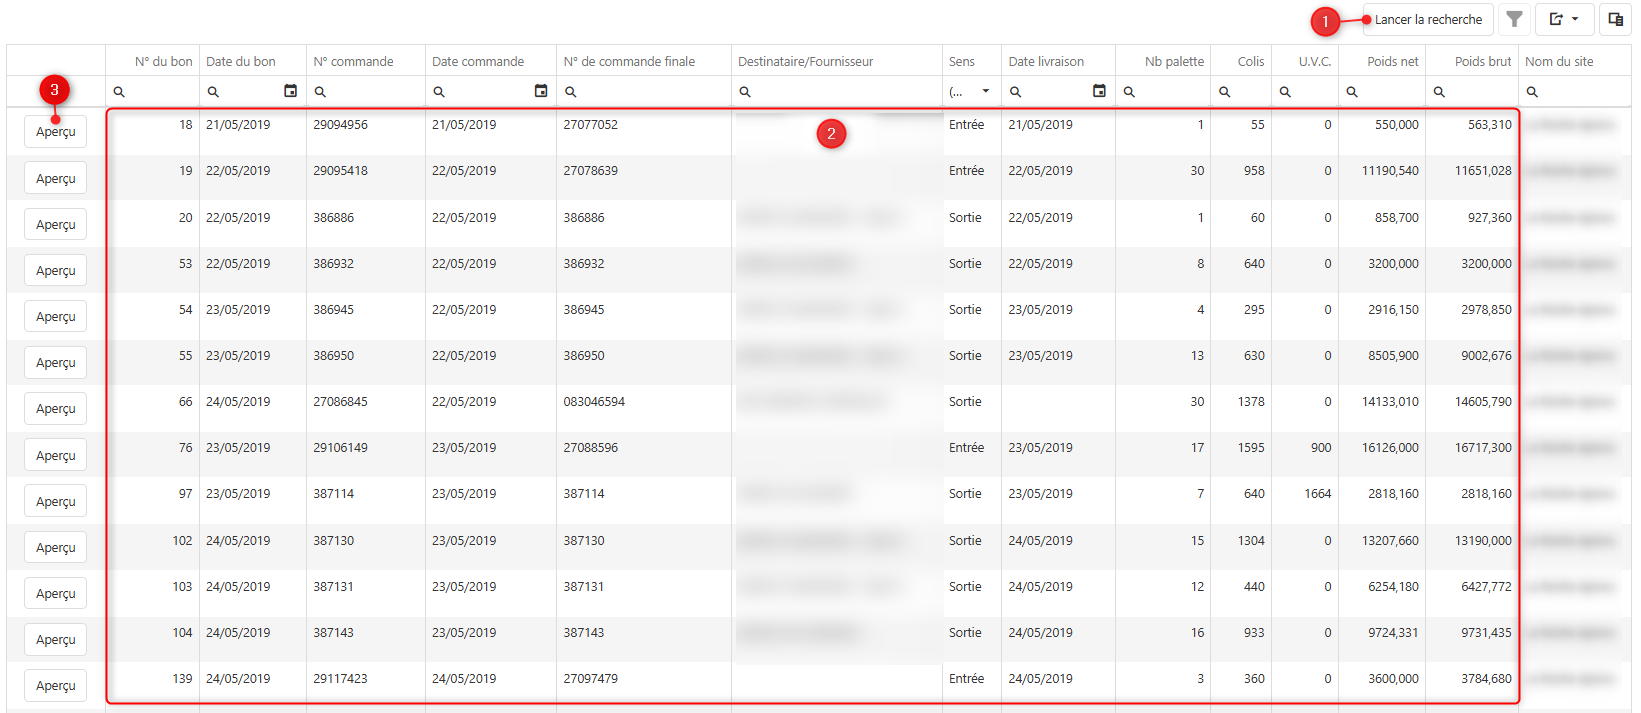Image resolution: width=1641 pixels, height=713 pixels.
Task: Click the Nom du site search icon
Action: click(x=1532, y=92)
